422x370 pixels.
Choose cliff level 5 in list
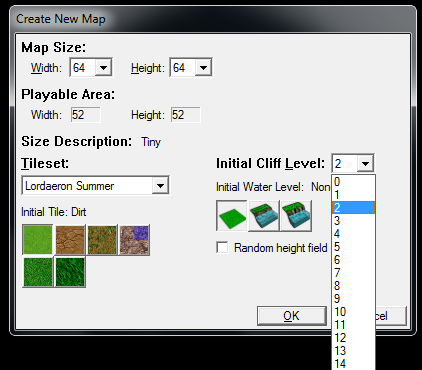point(353,247)
